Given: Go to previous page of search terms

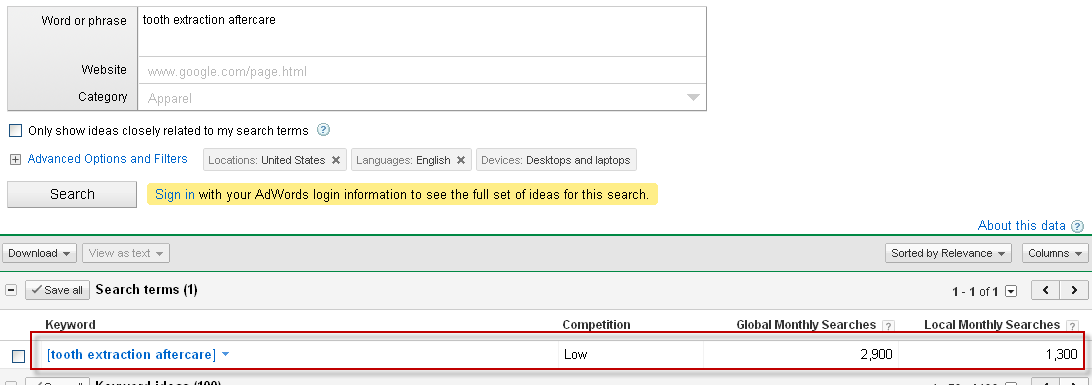Looking at the screenshot, I should (1045, 290).
